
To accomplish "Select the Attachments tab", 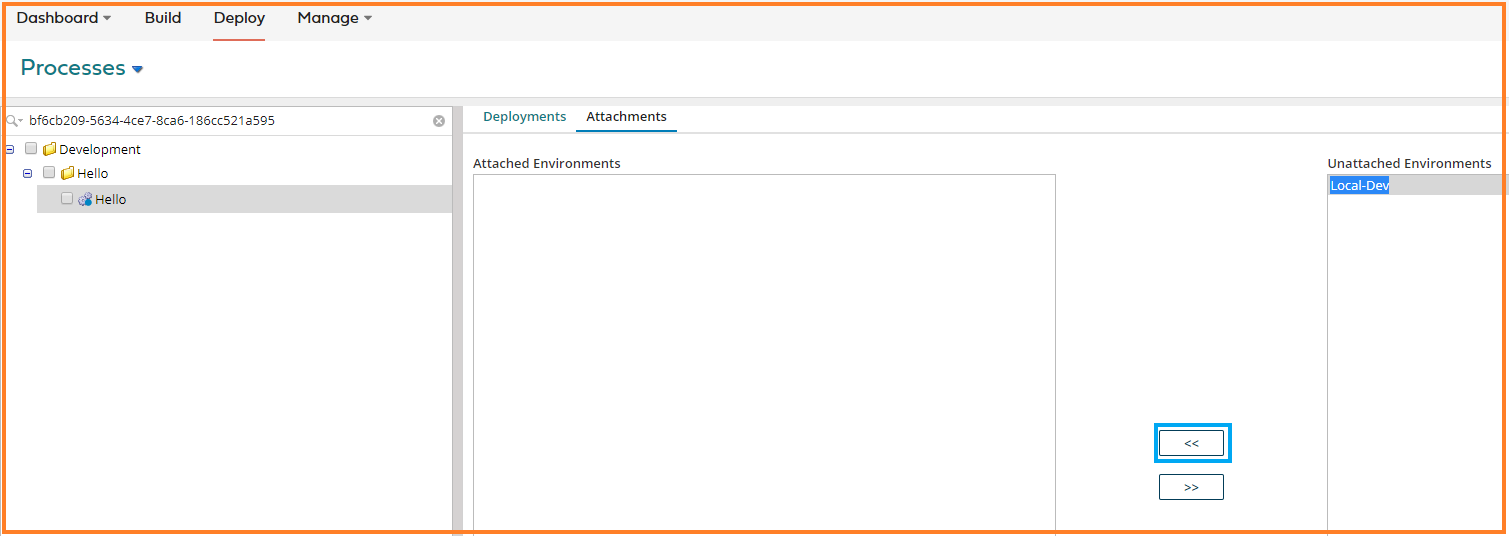I will tap(626, 117).
